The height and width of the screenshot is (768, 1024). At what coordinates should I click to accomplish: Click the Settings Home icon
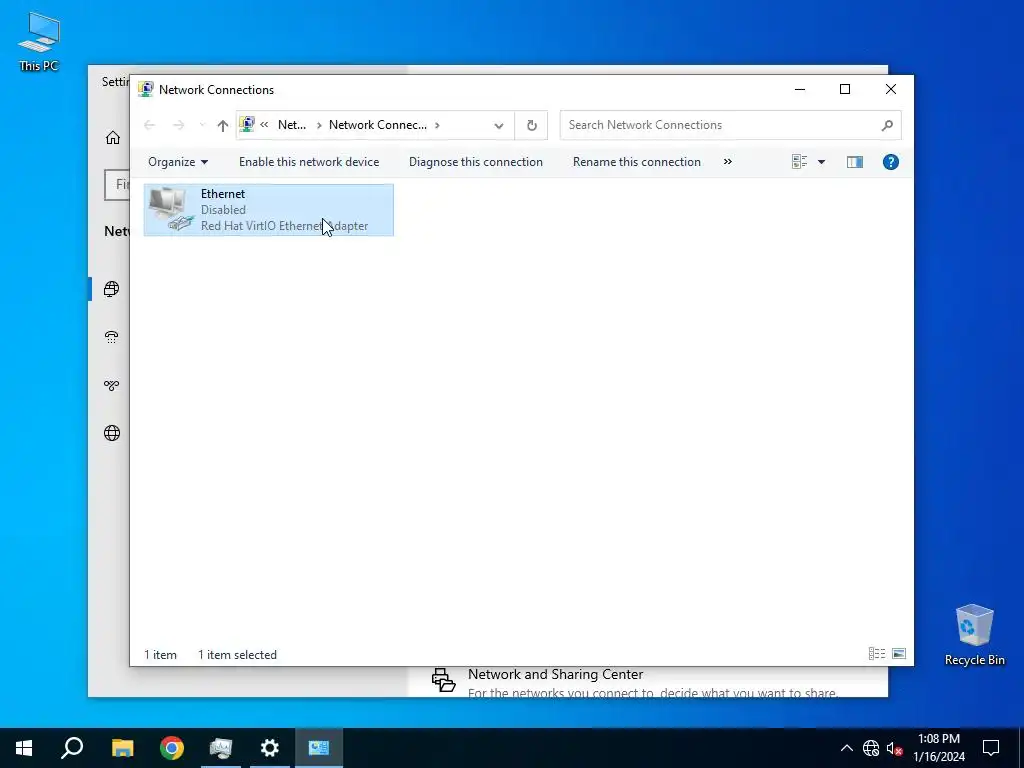pos(113,137)
